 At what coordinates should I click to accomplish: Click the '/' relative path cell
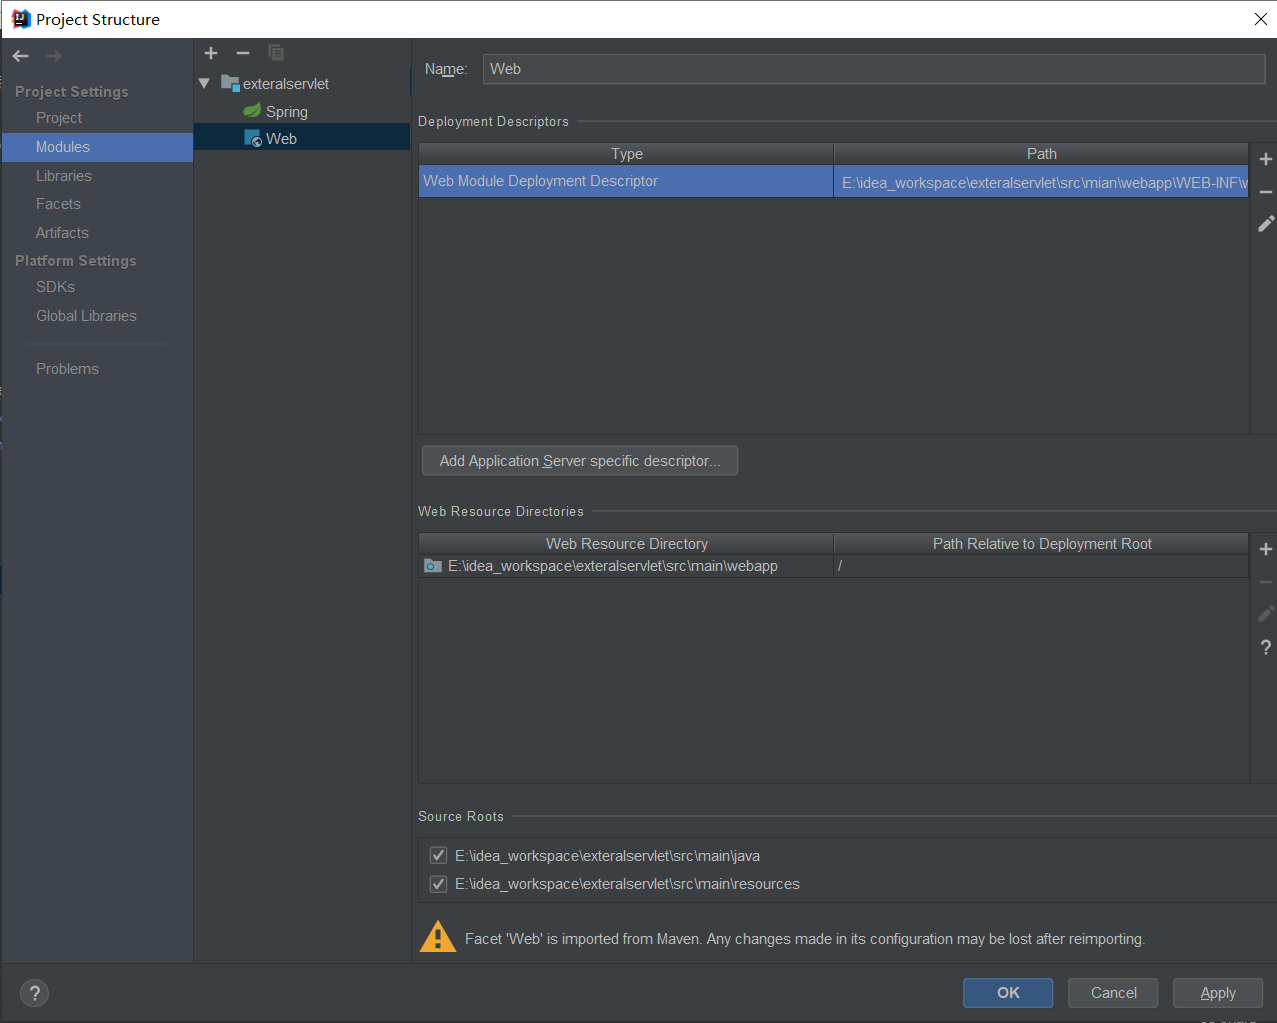point(1041,566)
